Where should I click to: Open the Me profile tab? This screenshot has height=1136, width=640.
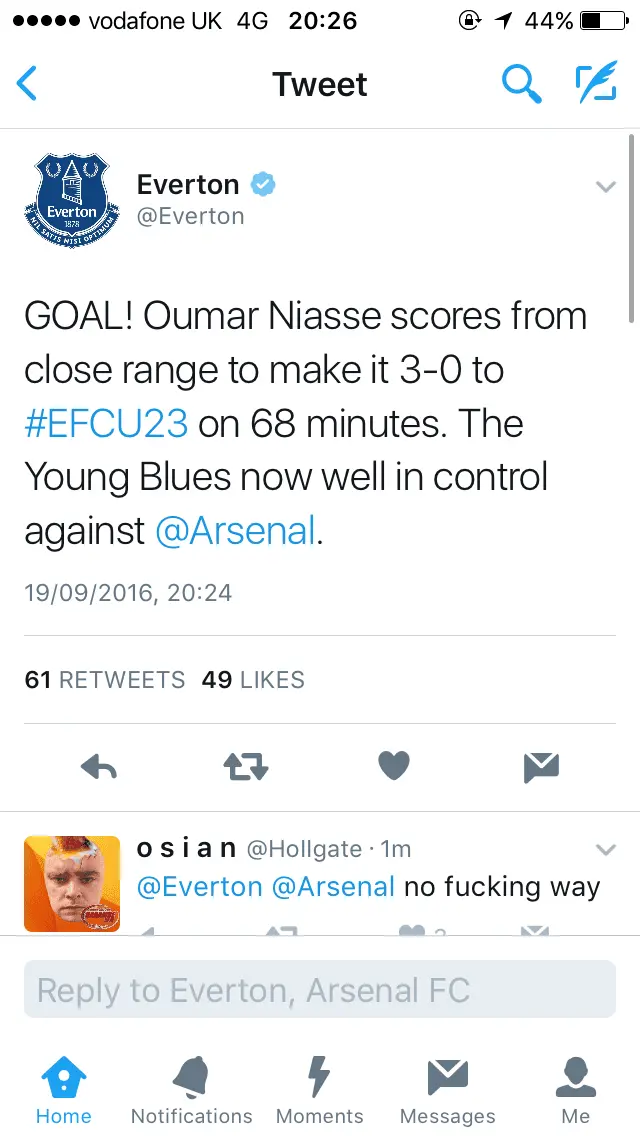pos(575,1090)
